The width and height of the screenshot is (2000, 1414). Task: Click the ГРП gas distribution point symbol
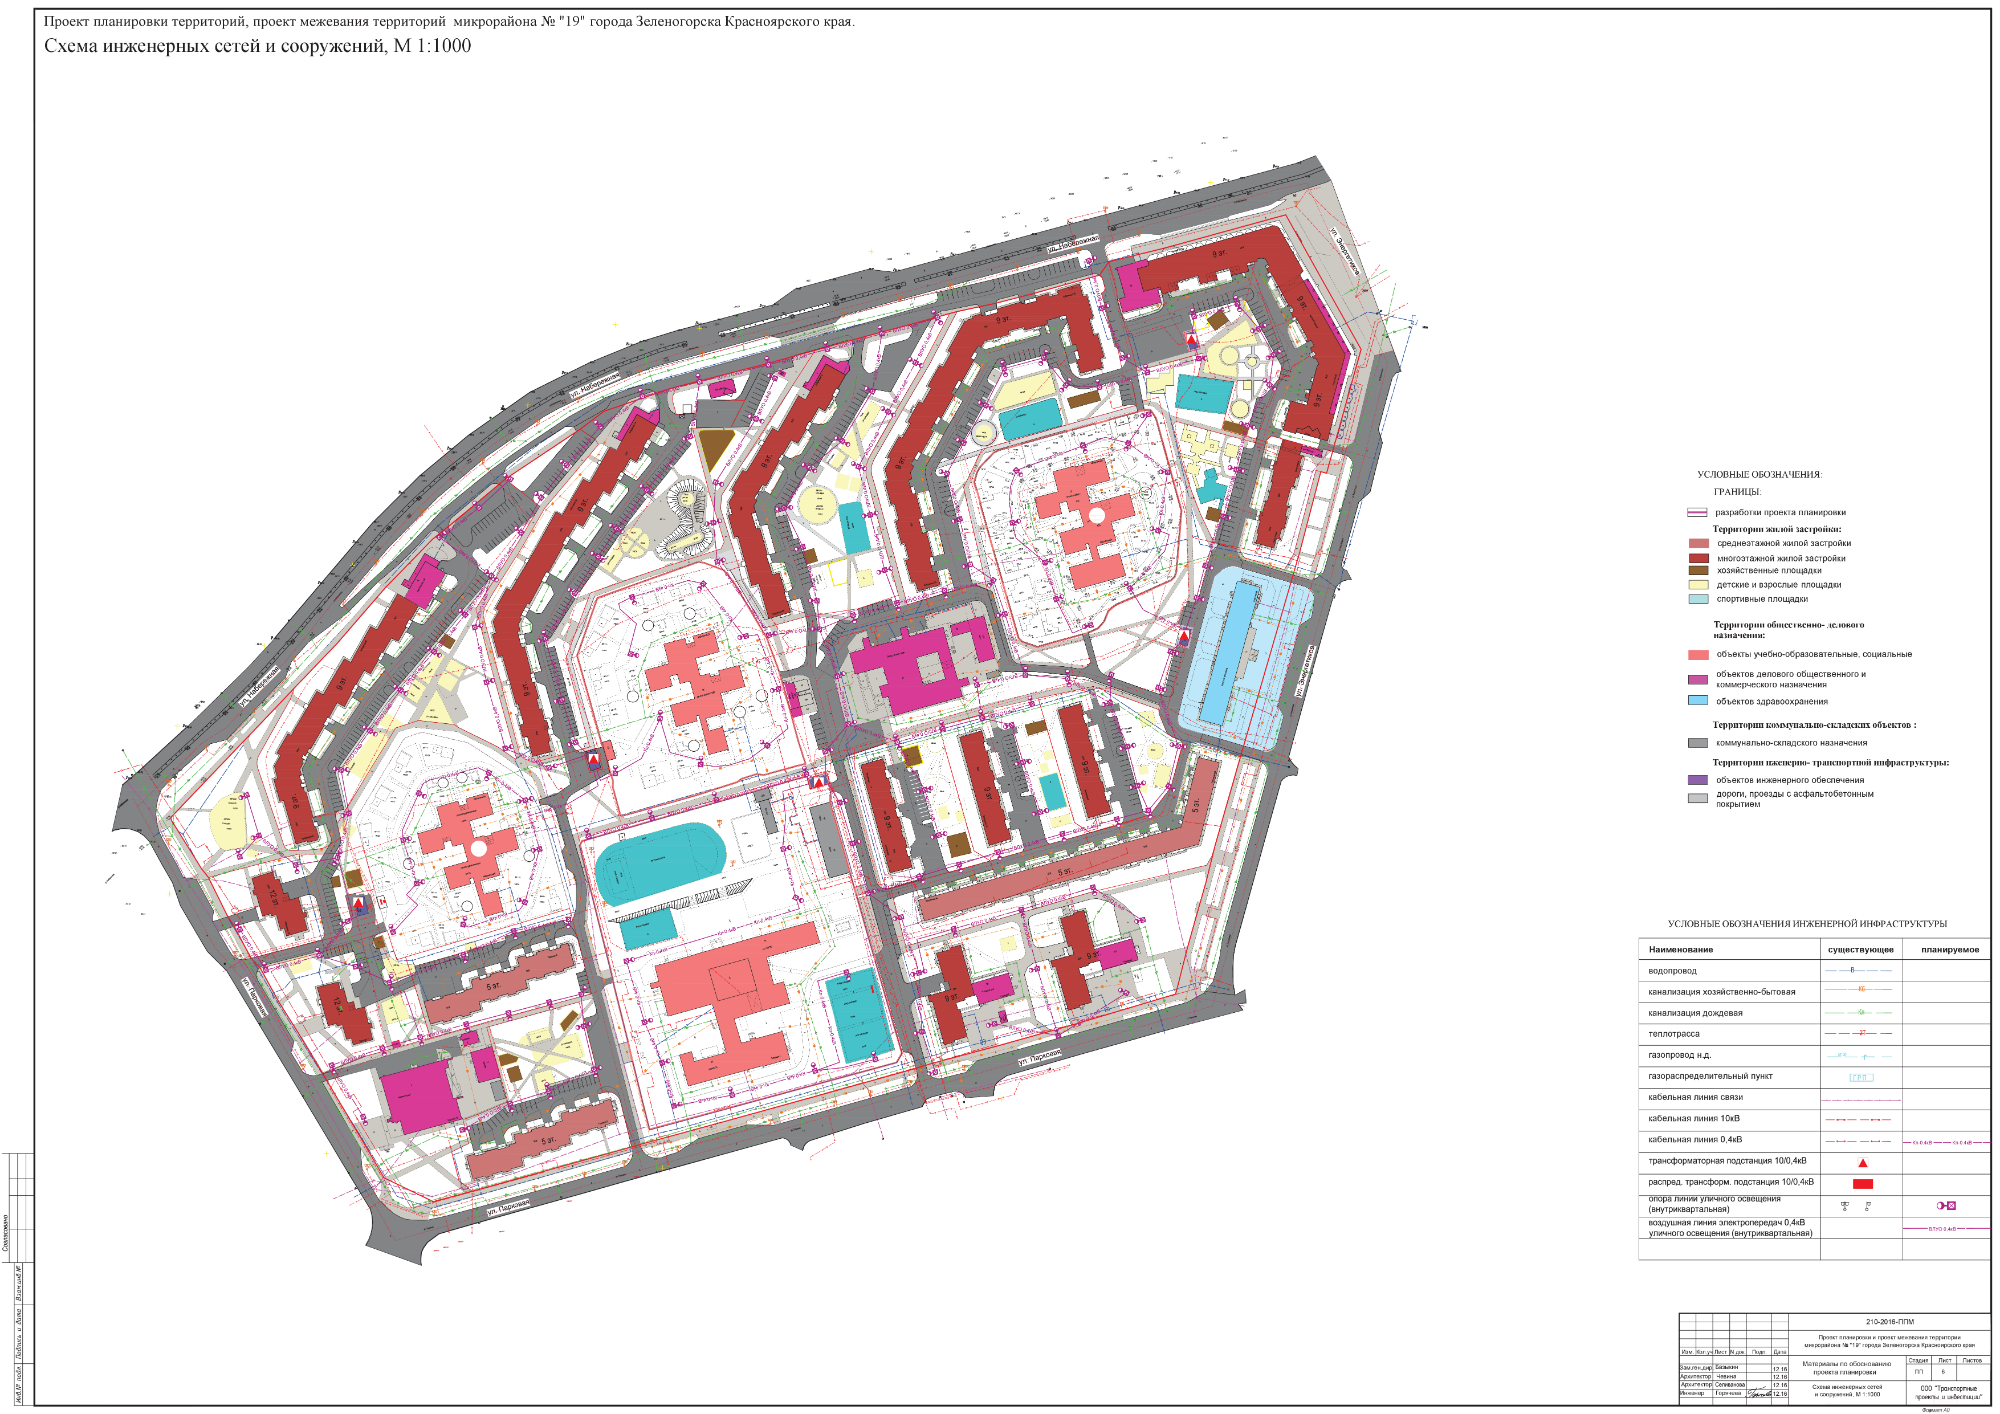[1860, 1077]
